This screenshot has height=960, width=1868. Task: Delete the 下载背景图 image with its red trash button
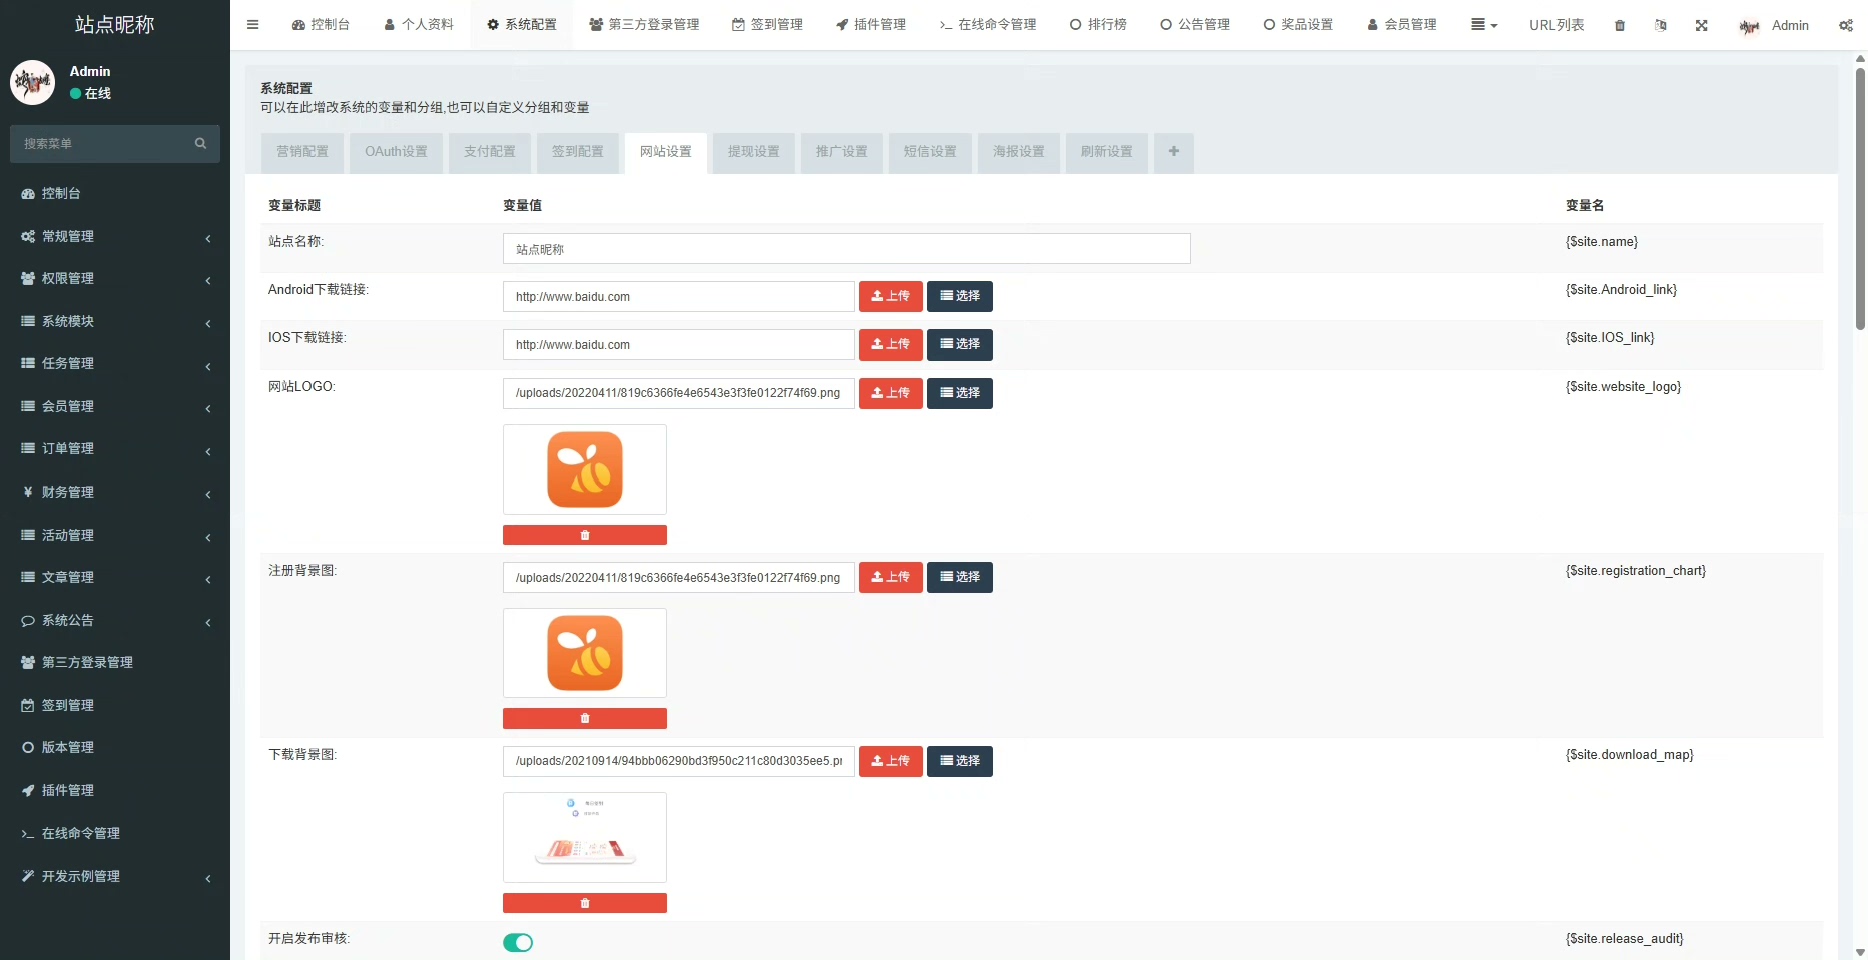pyautogui.click(x=585, y=903)
